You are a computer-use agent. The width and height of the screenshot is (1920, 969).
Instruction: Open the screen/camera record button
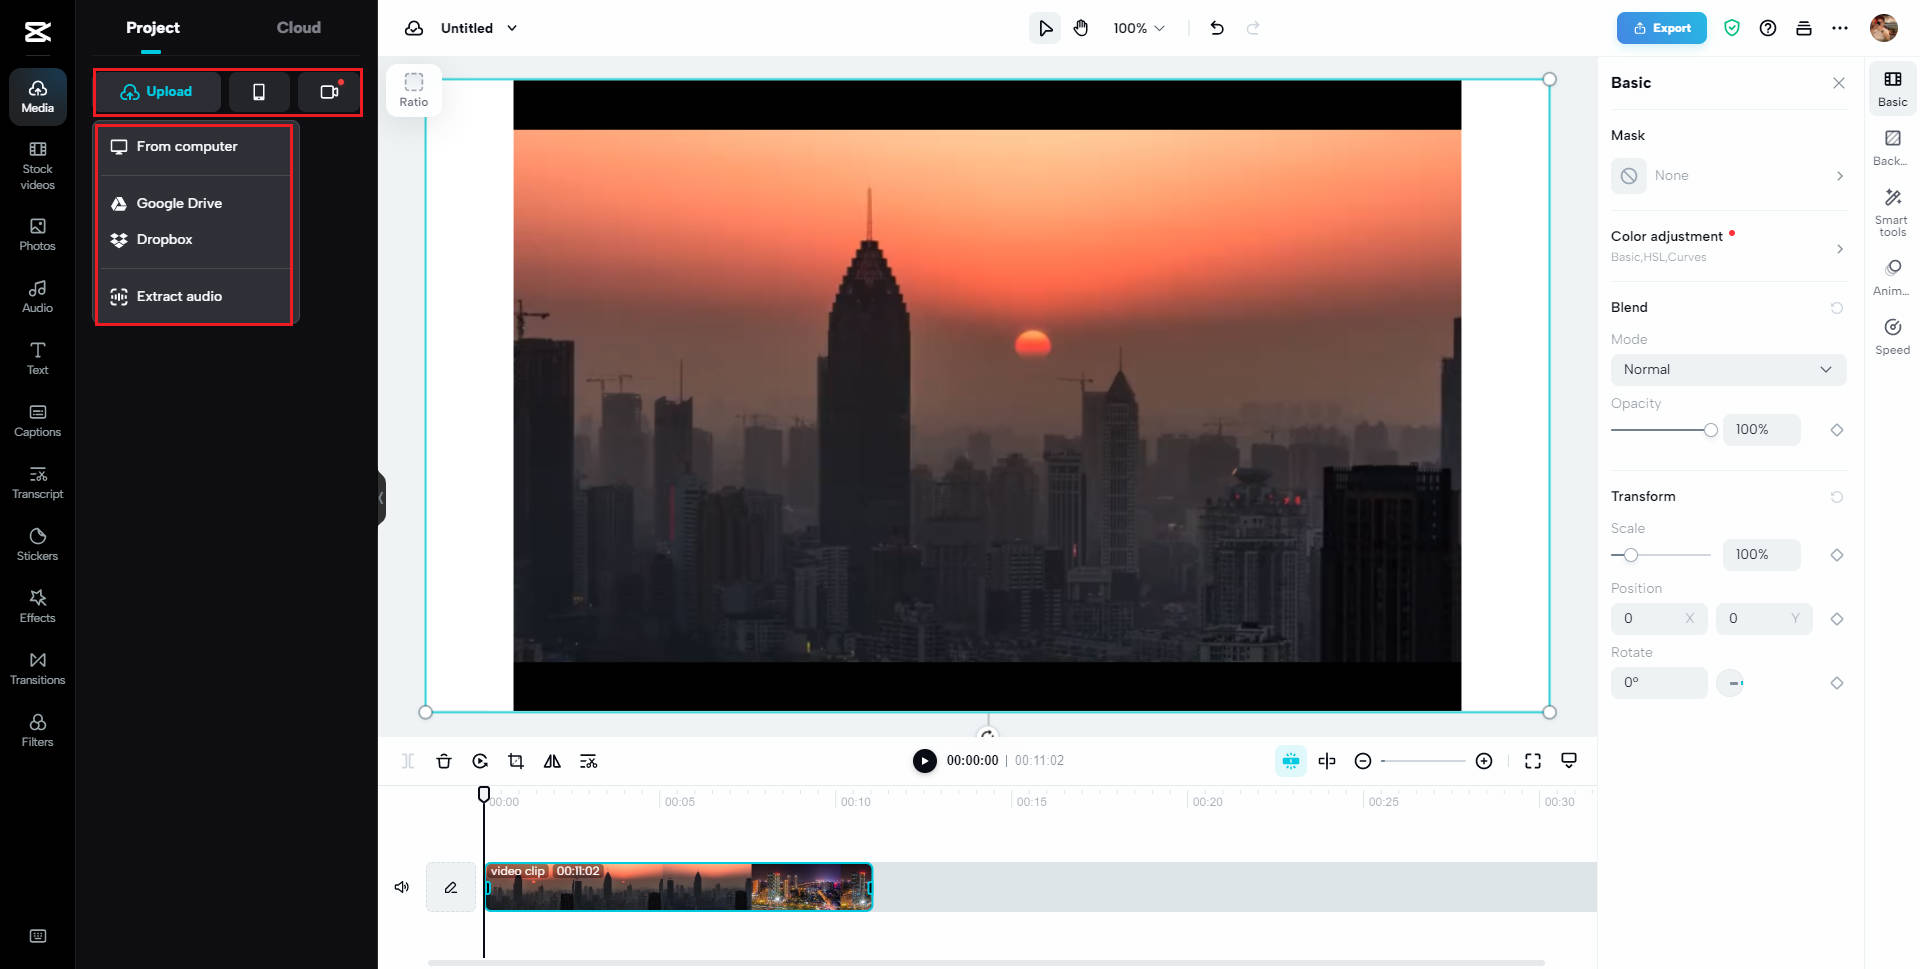(329, 92)
